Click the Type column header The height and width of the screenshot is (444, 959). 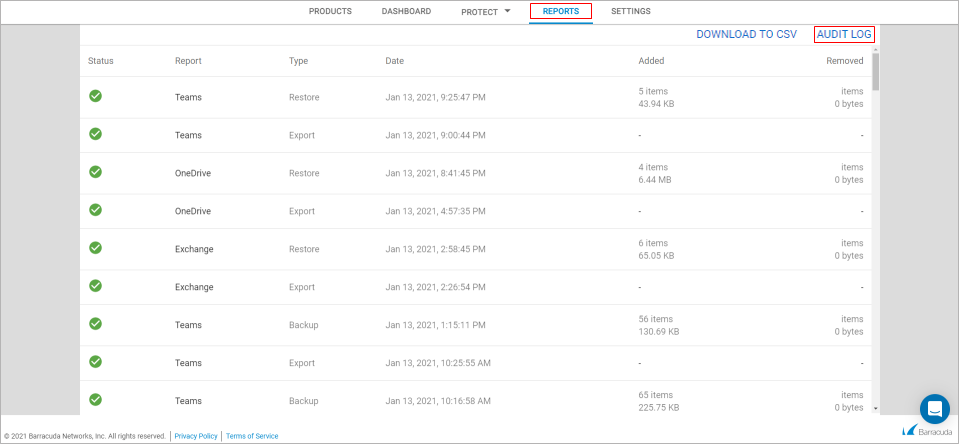point(298,61)
